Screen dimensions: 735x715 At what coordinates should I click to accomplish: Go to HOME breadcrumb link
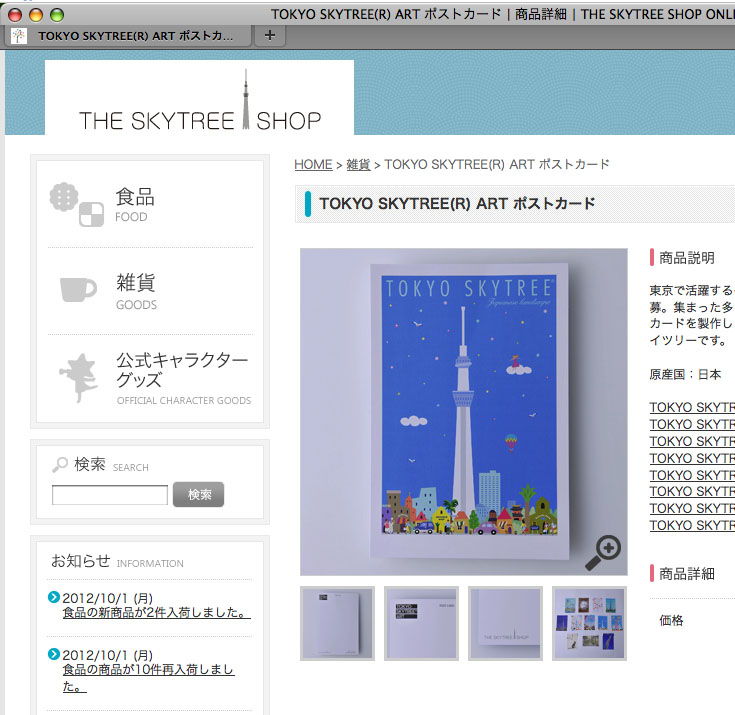click(313, 165)
